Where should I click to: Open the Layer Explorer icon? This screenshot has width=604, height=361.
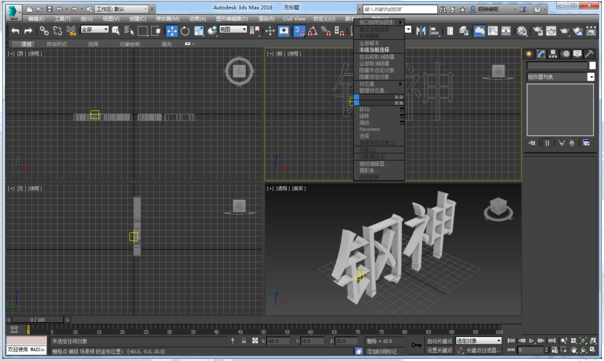click(464, 31)
